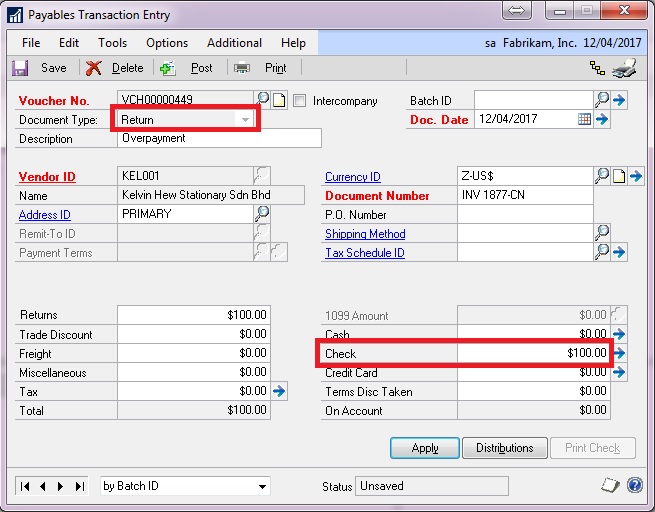Go to the last record

click(x=79, y=486)
